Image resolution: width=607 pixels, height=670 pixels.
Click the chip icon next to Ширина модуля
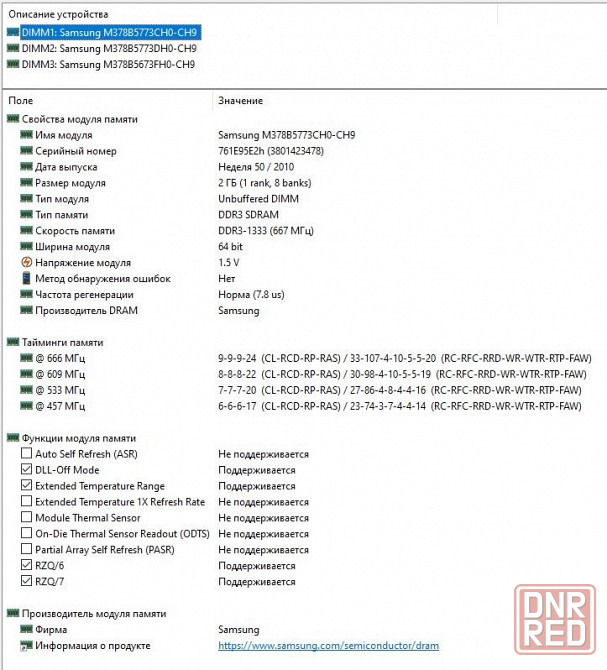pos(26,246)
